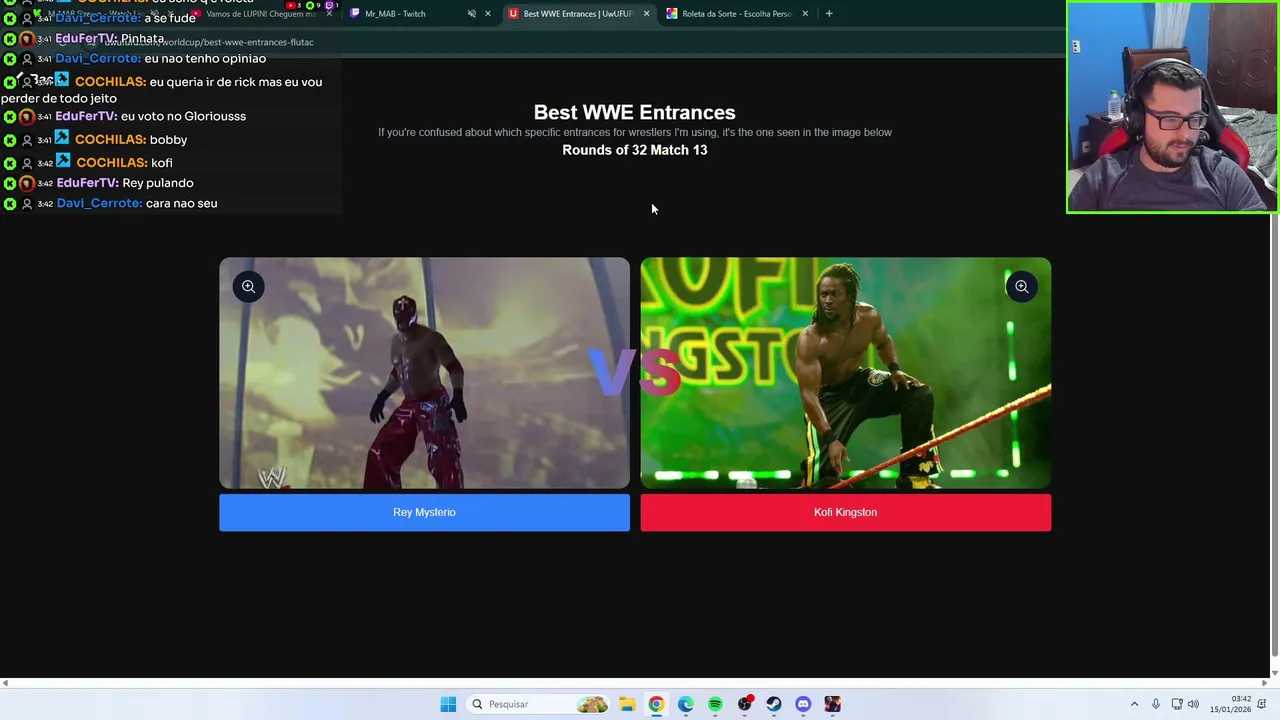Image resolution: width=1280 pixels, height=720 pixels.
Task: Open Microsoft Edge from taskbar
Action: tap(685, 704)
